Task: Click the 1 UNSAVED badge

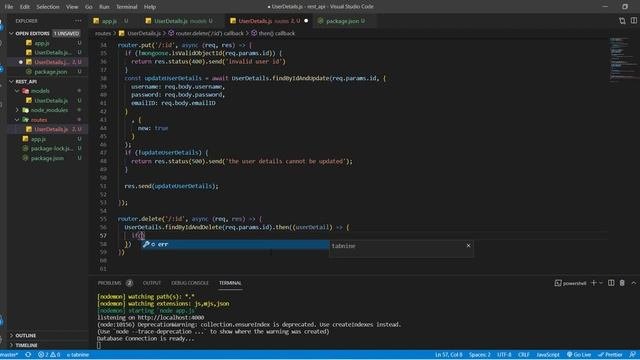Action: 66,33
